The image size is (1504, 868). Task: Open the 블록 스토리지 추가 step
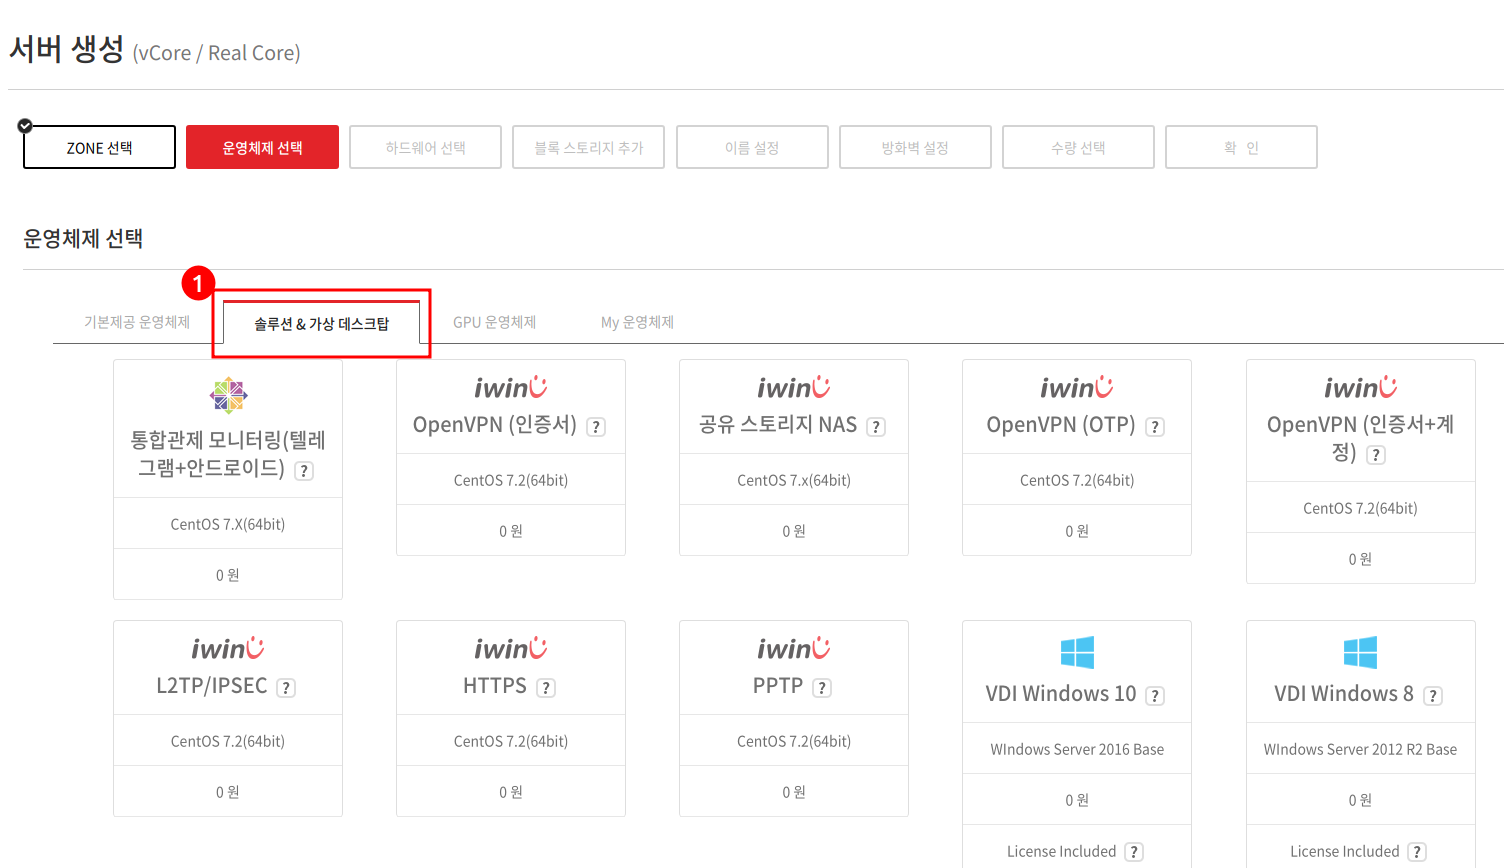588,147
